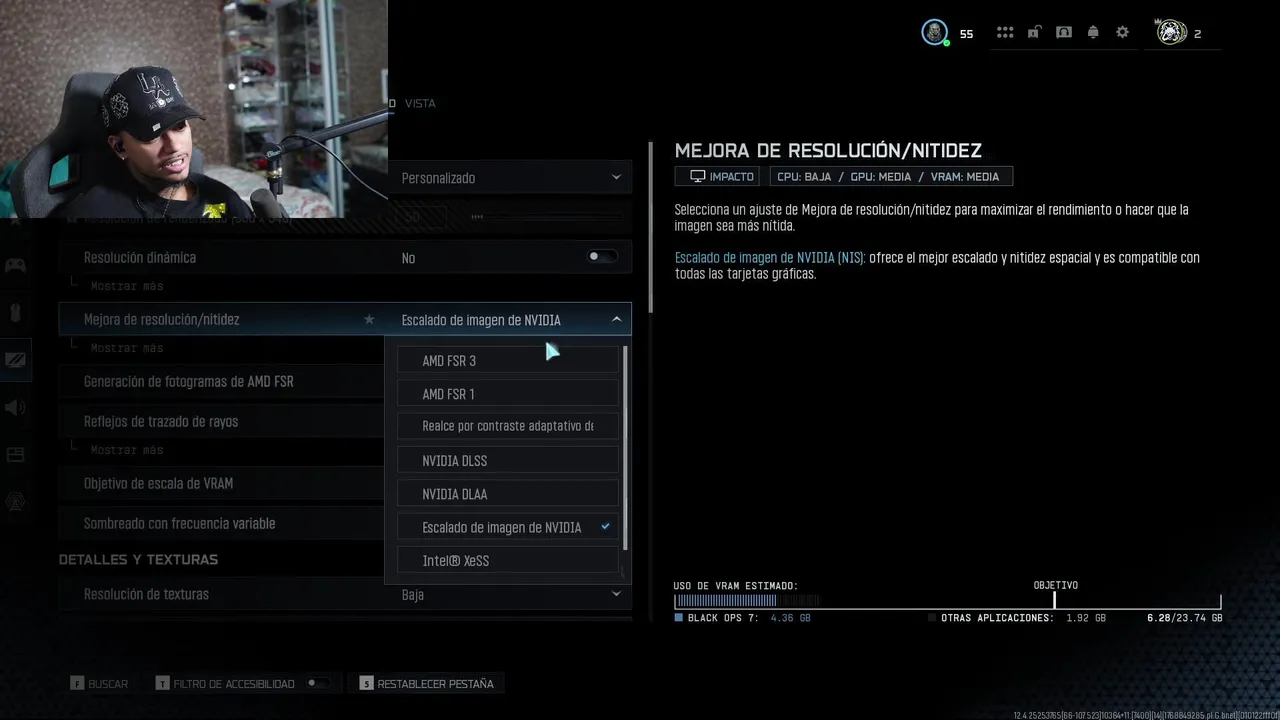The width and height of the screenshot is (1280, 720).
Task: Open the Resolución de texturas Baja dropdown
Action: click(x=509, y=594)
